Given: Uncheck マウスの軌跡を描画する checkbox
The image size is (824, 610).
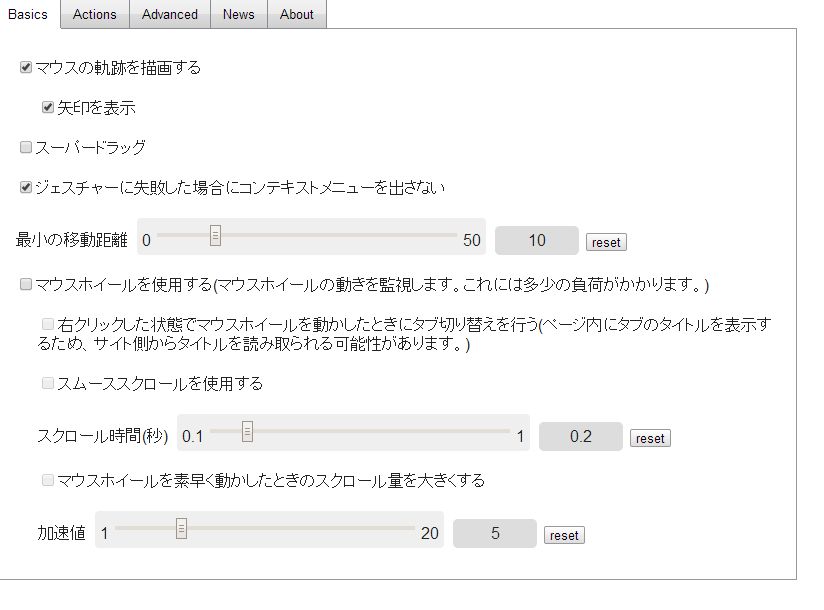Looking at the screenshot, I should coord(26,67).
